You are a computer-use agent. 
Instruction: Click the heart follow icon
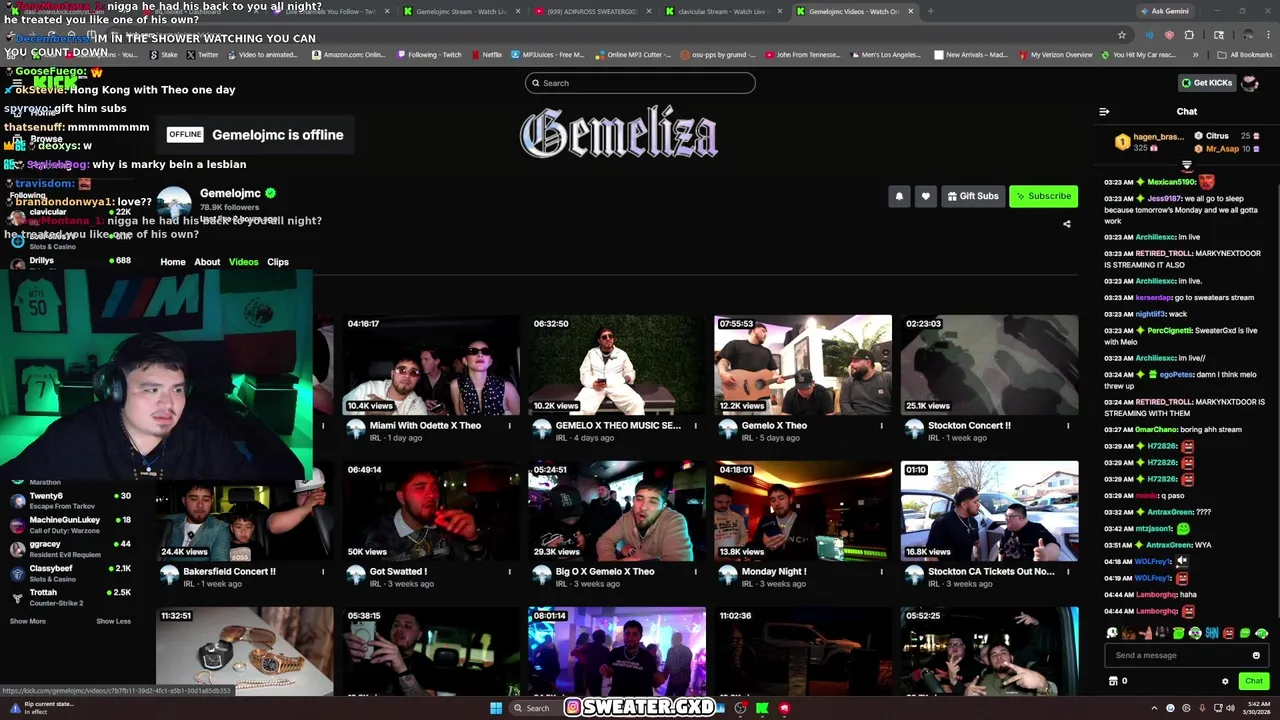pos(926,196)
